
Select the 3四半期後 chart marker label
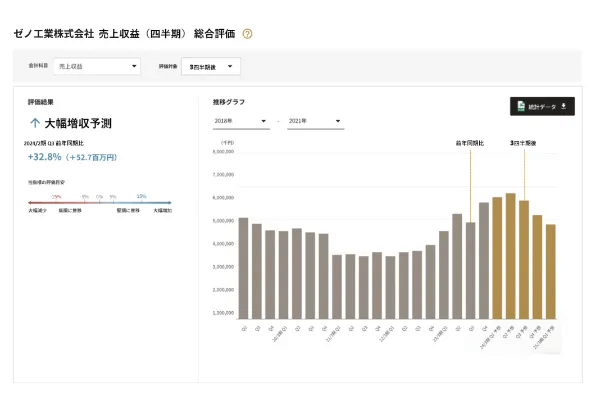tap(523, 144)
